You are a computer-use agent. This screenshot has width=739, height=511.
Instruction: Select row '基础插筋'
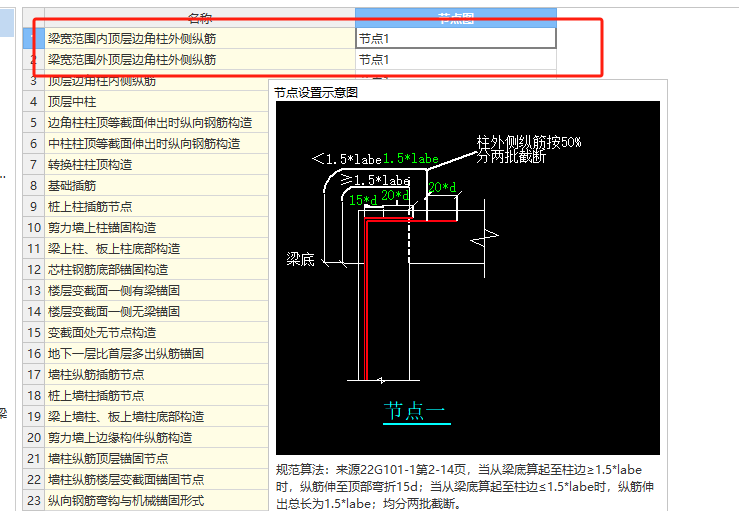(156, 186)
